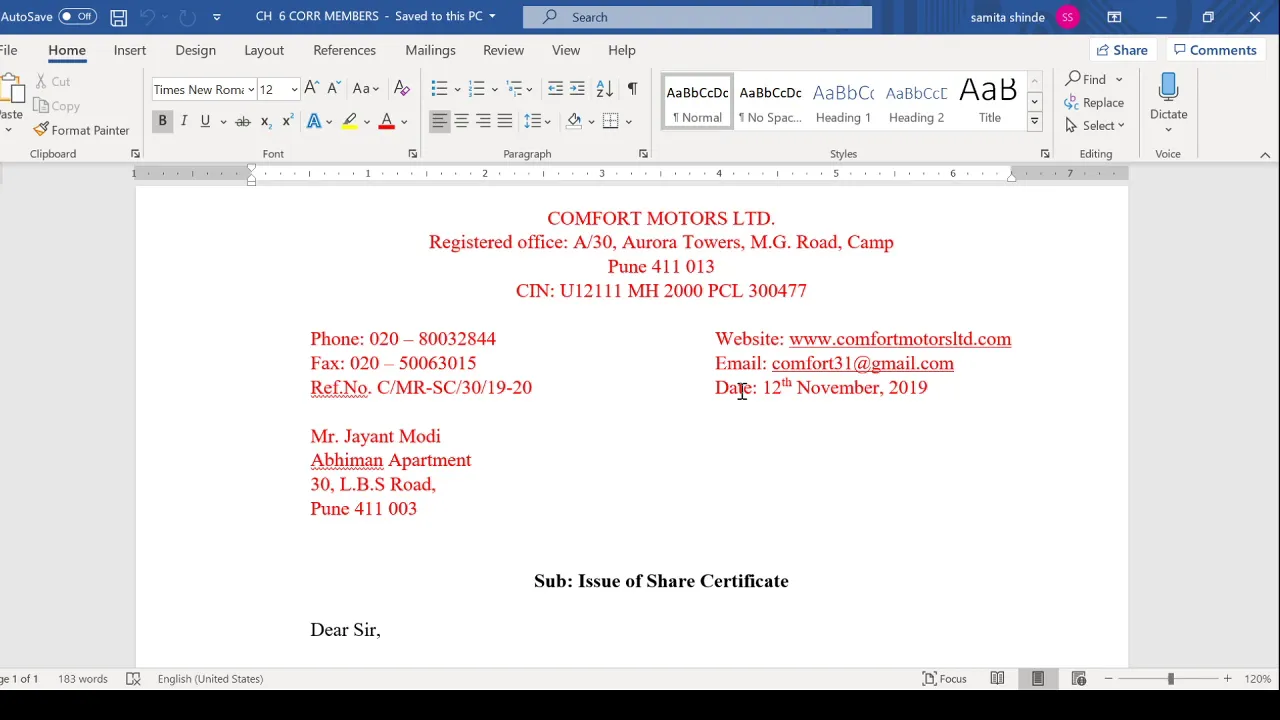1280x720 pixels.
Task: Collapse the ribbon with the chevron
Action: 1265,155
